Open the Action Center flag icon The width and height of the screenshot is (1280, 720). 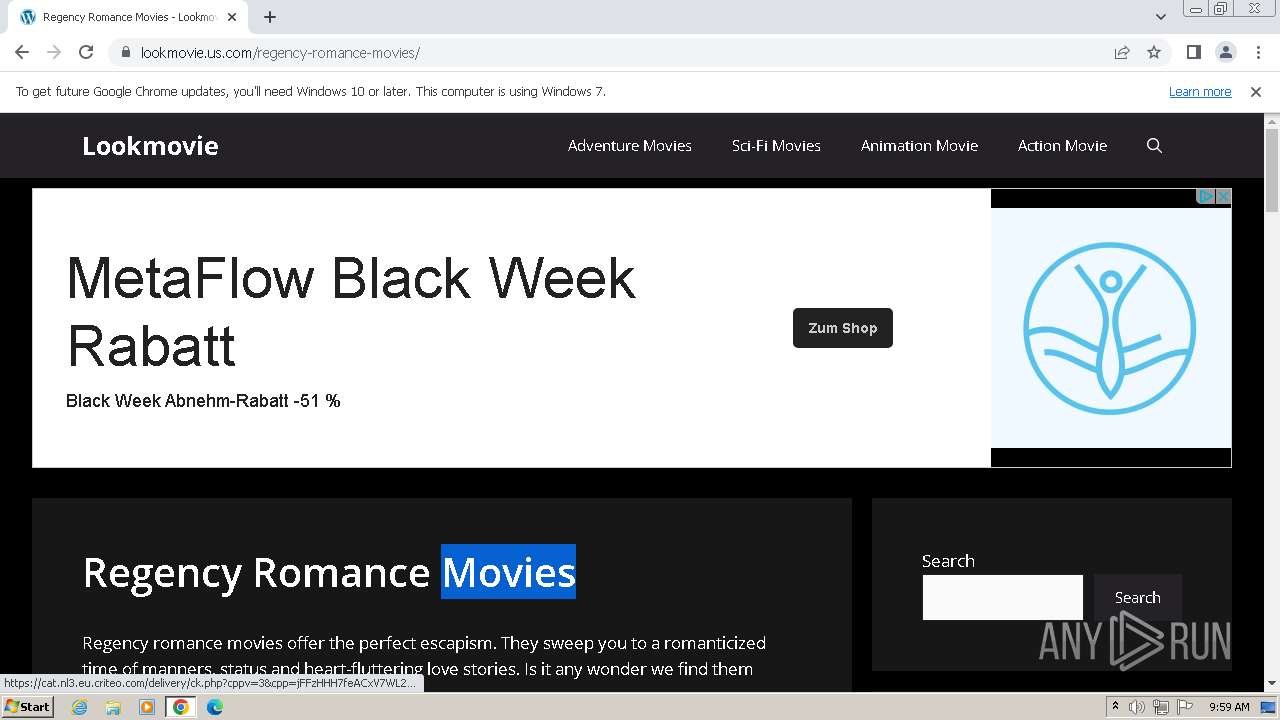click(1185, 707)
